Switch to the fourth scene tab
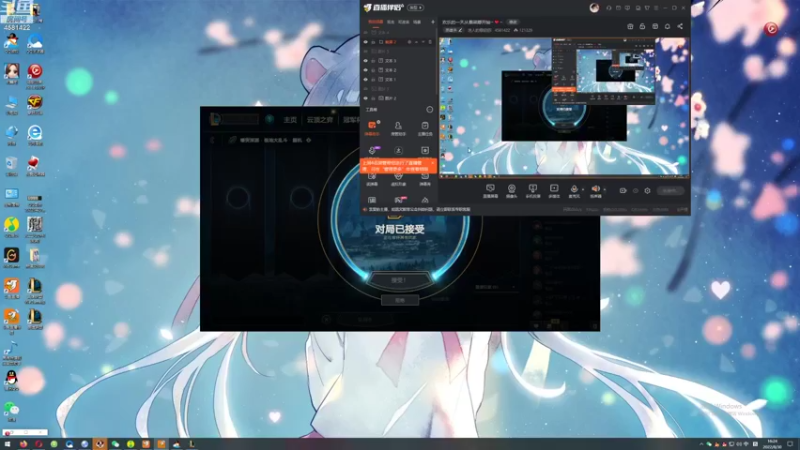This screenshot has height=450, width=800. 417,22
